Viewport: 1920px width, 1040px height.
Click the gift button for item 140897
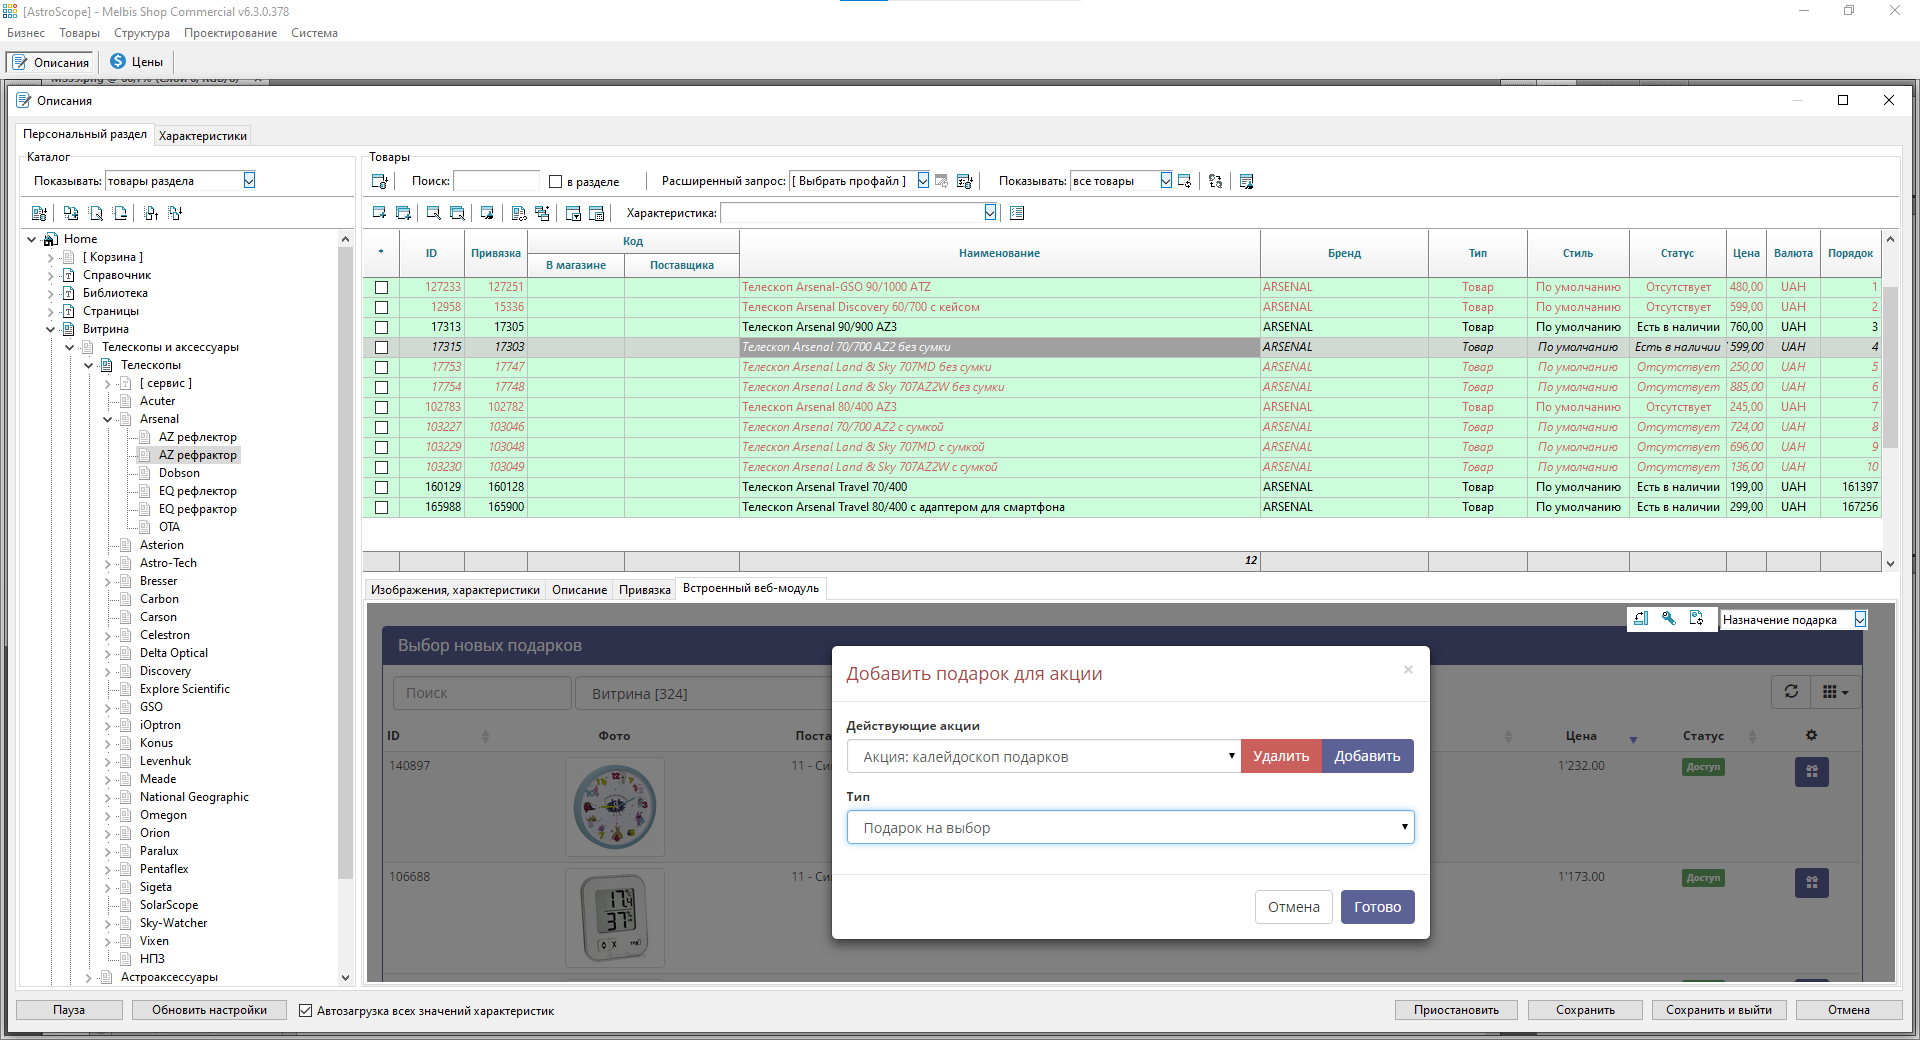click(x=1812, y=772)
